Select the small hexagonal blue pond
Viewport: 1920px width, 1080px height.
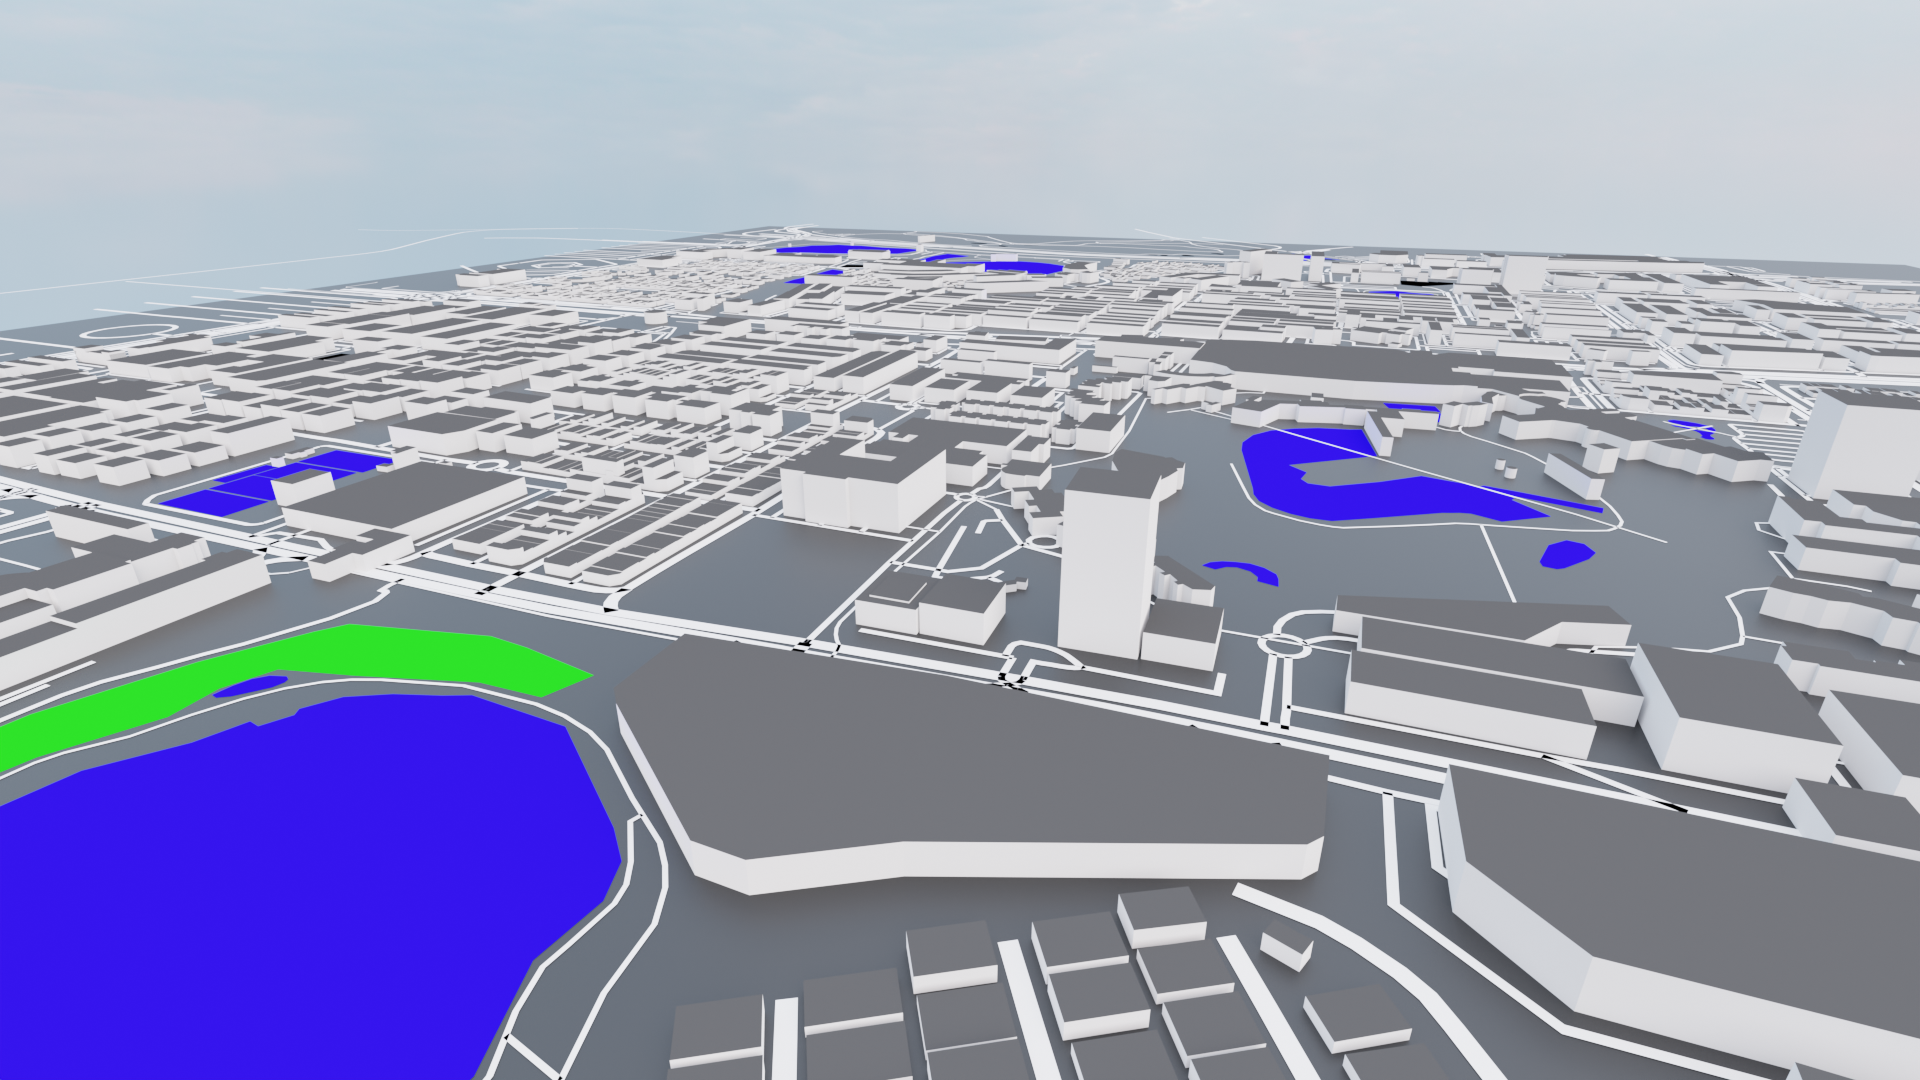1566,553
